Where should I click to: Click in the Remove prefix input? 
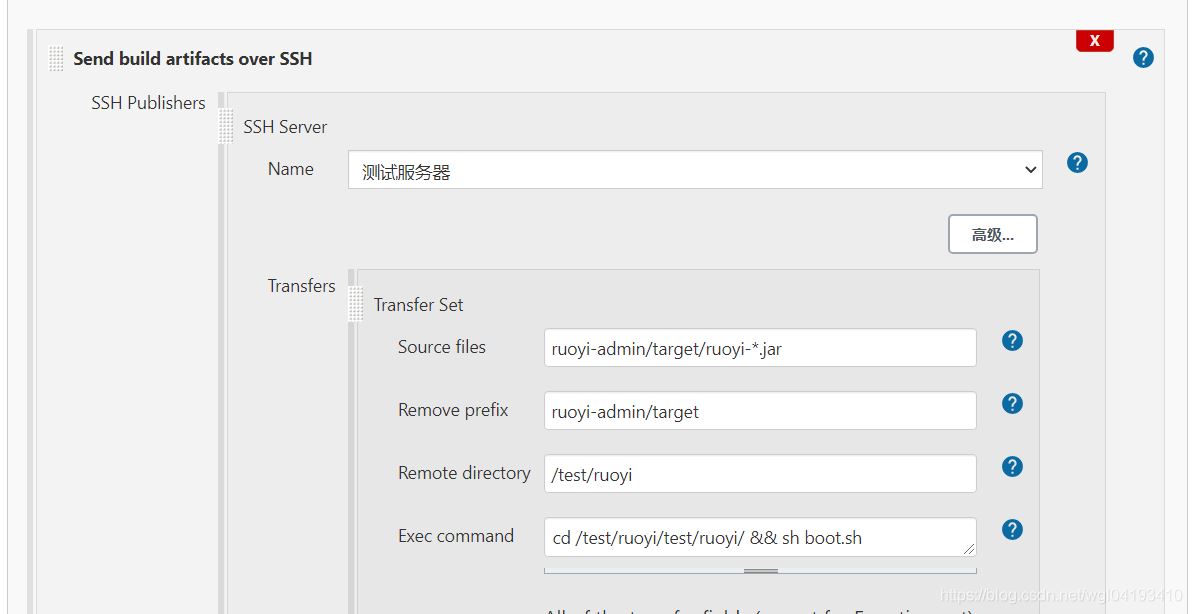[x=760, y=411]
